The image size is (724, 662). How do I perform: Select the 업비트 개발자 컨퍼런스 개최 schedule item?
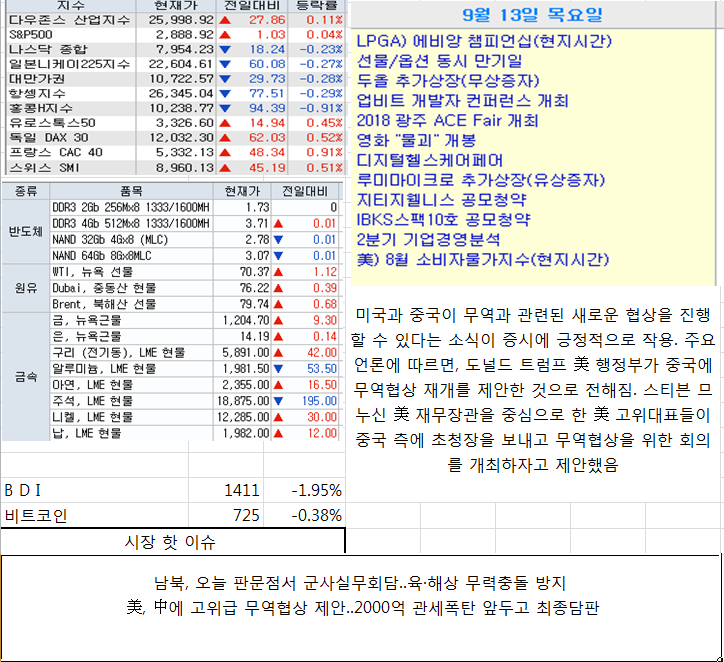(x=463, y=101)
